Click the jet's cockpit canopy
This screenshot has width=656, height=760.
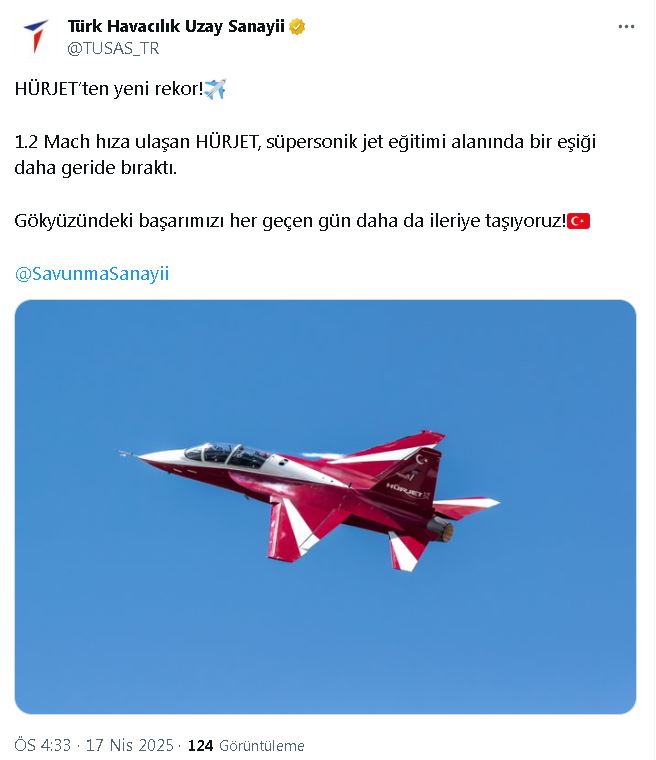pos(226,455)
